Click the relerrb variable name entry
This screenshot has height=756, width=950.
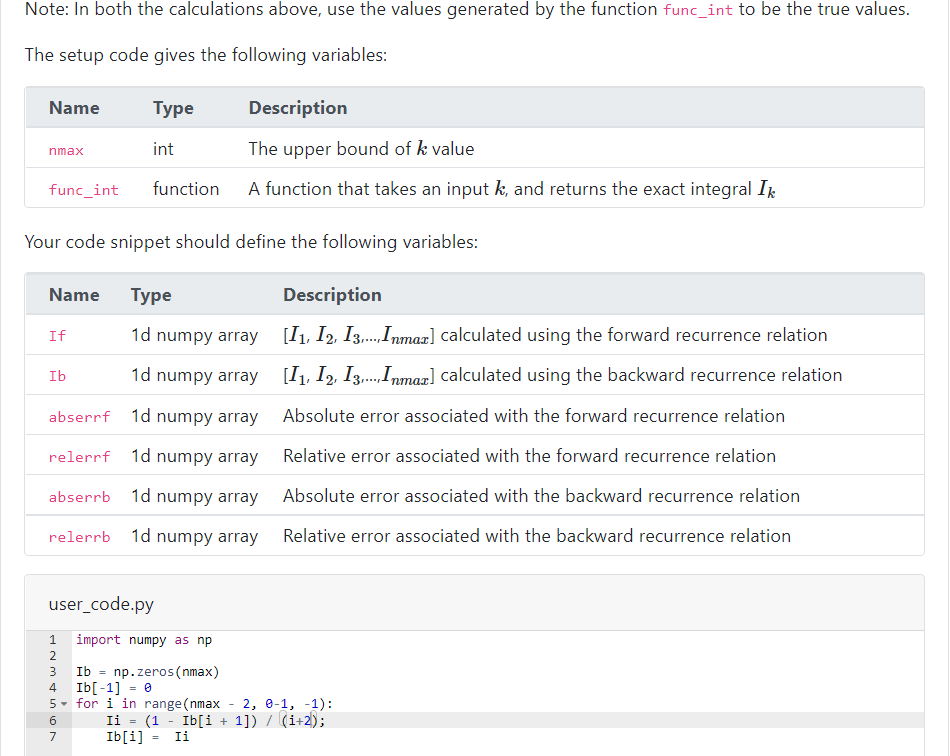[x=79, y=537]
